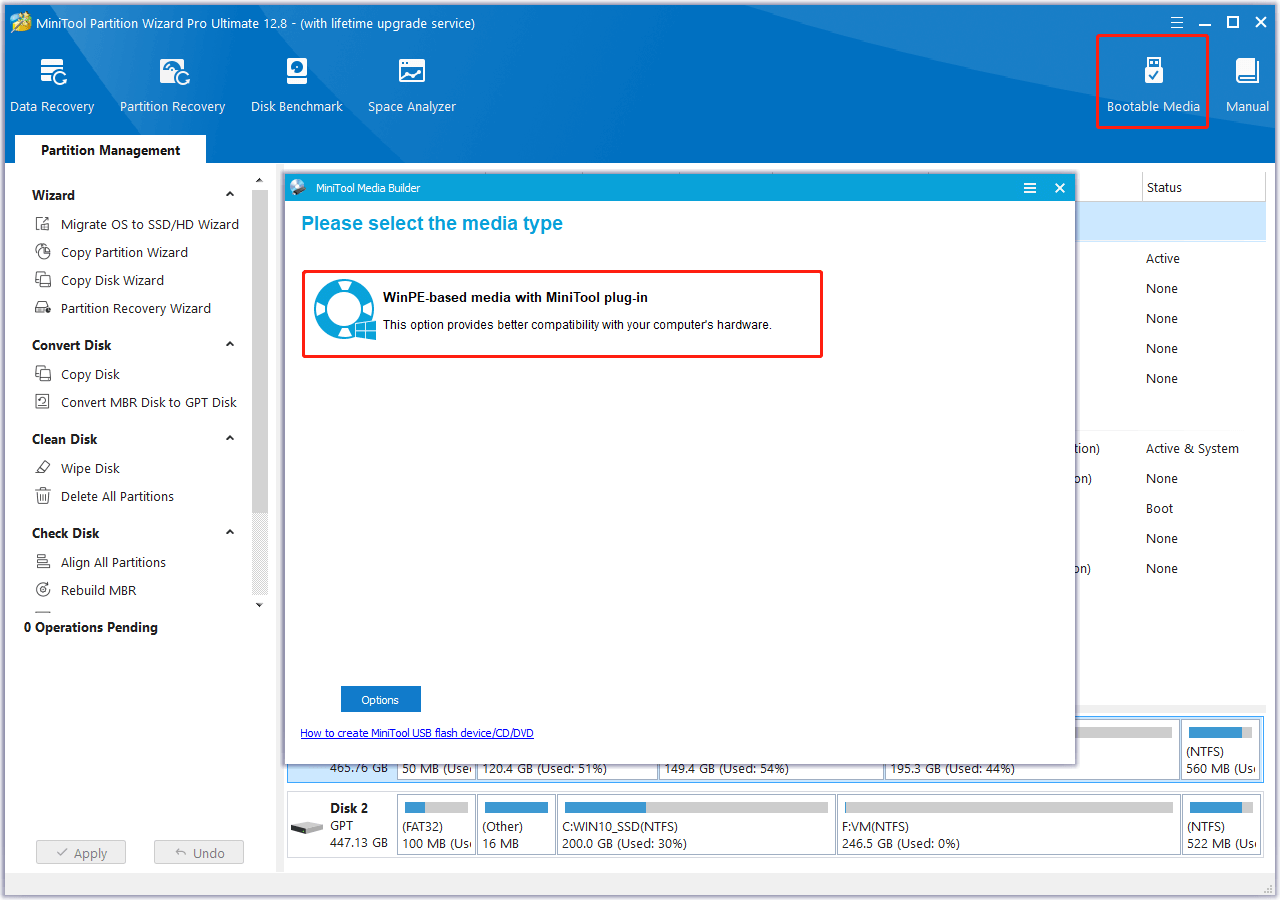Collapse the Check Disk section

click(x=230, y=533)
